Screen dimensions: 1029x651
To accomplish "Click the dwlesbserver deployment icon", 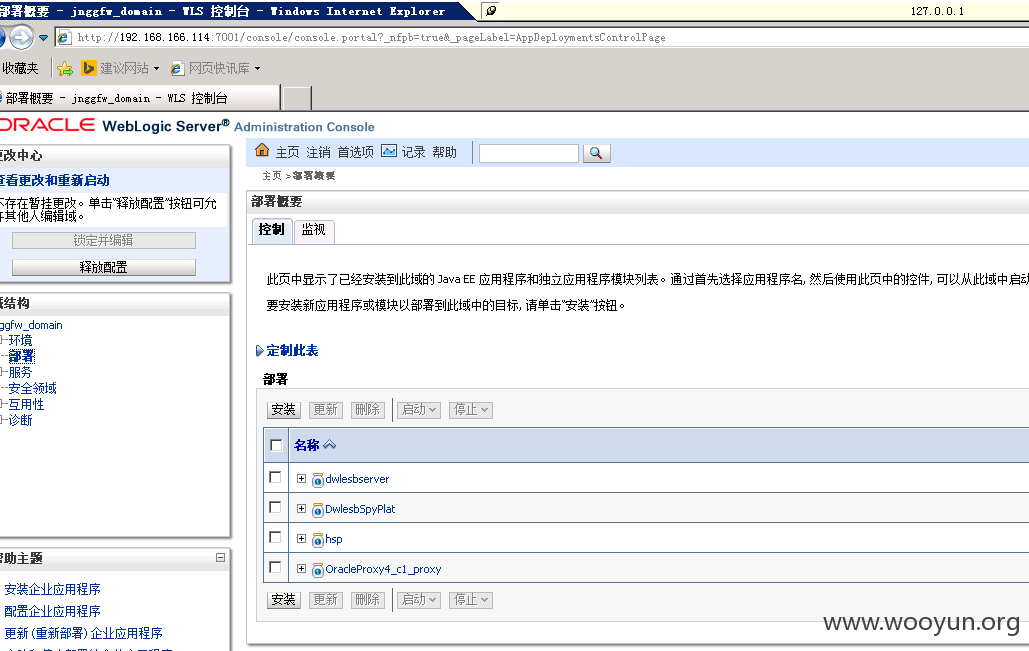I will (x=318, y=480).
